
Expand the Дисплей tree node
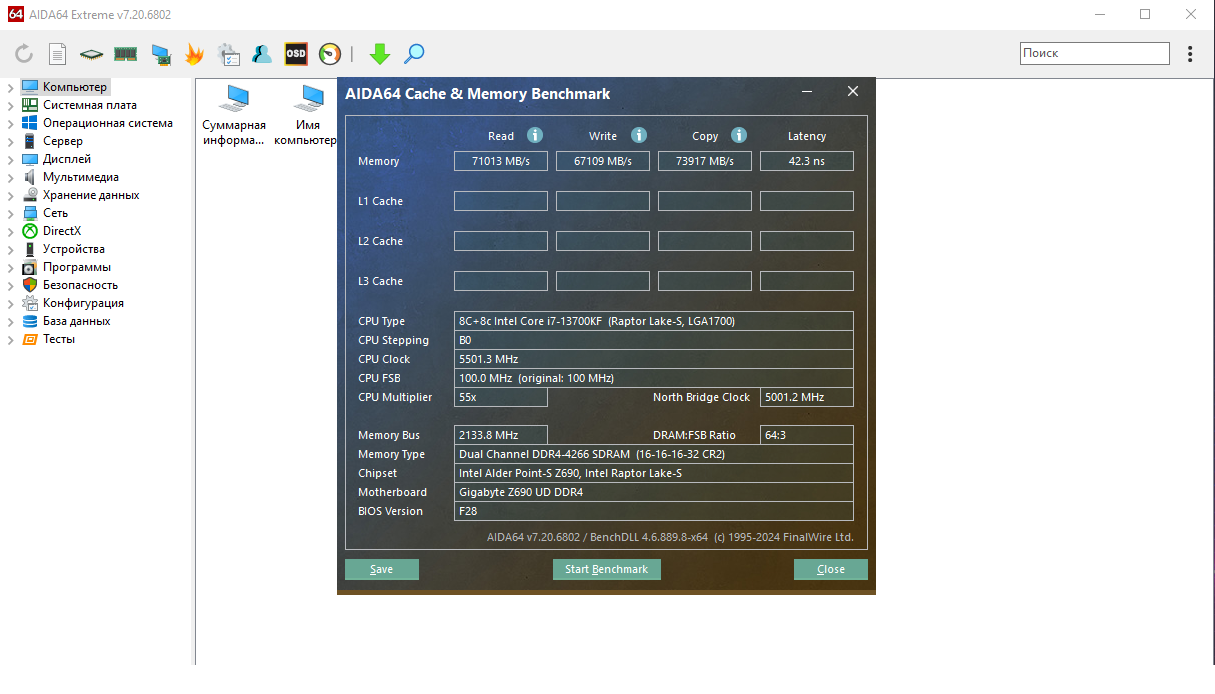click(x=10, y=160)
